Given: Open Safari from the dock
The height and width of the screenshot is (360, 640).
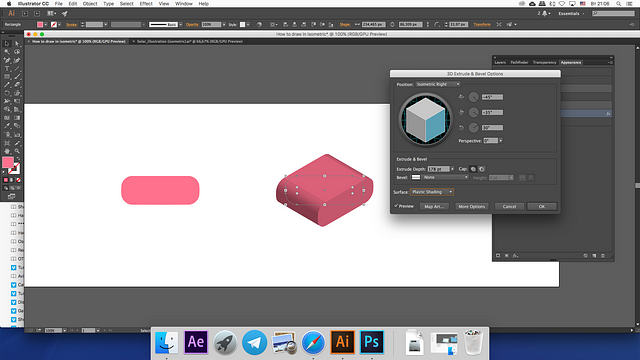Looking at the screenshot, I should [313, 342].
